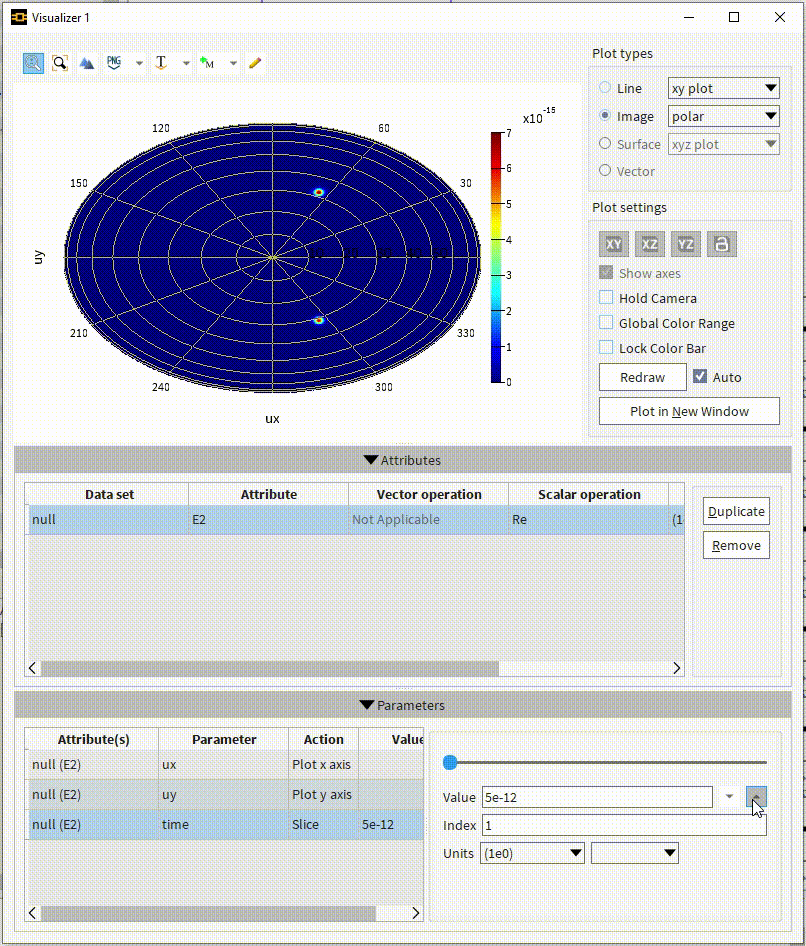
Task: Click the Duplicate button
Action: tap(736, 511)
